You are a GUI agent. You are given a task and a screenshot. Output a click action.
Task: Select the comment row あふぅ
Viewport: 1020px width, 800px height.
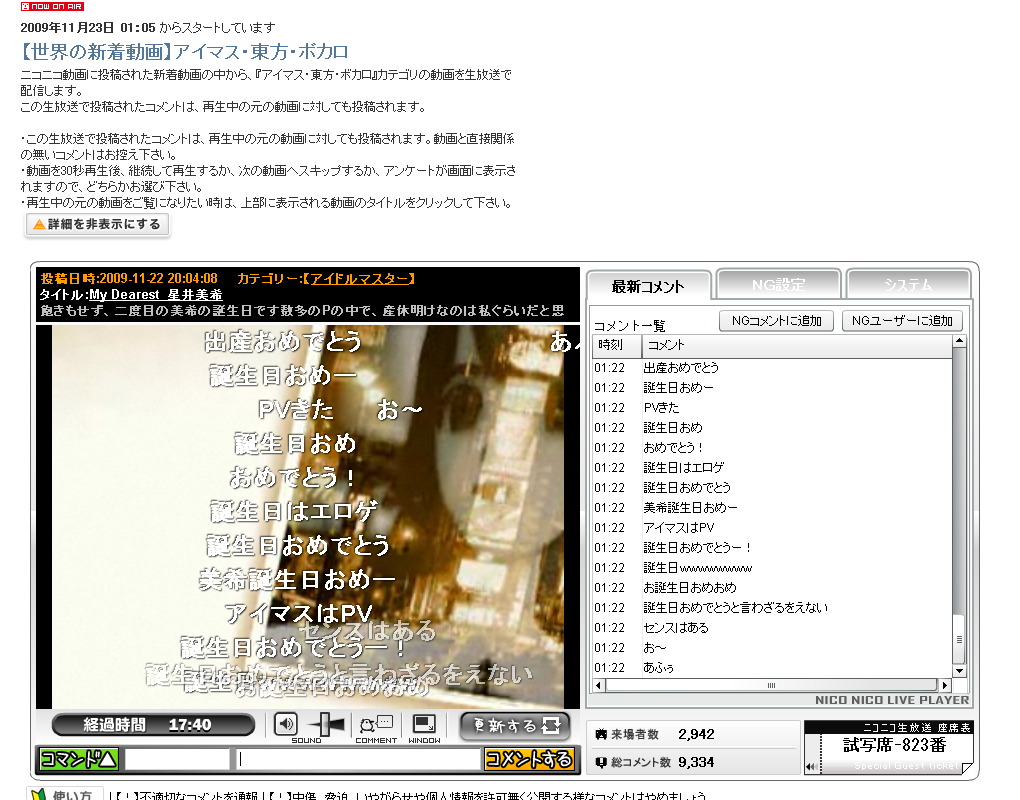[x=772, y=668]
